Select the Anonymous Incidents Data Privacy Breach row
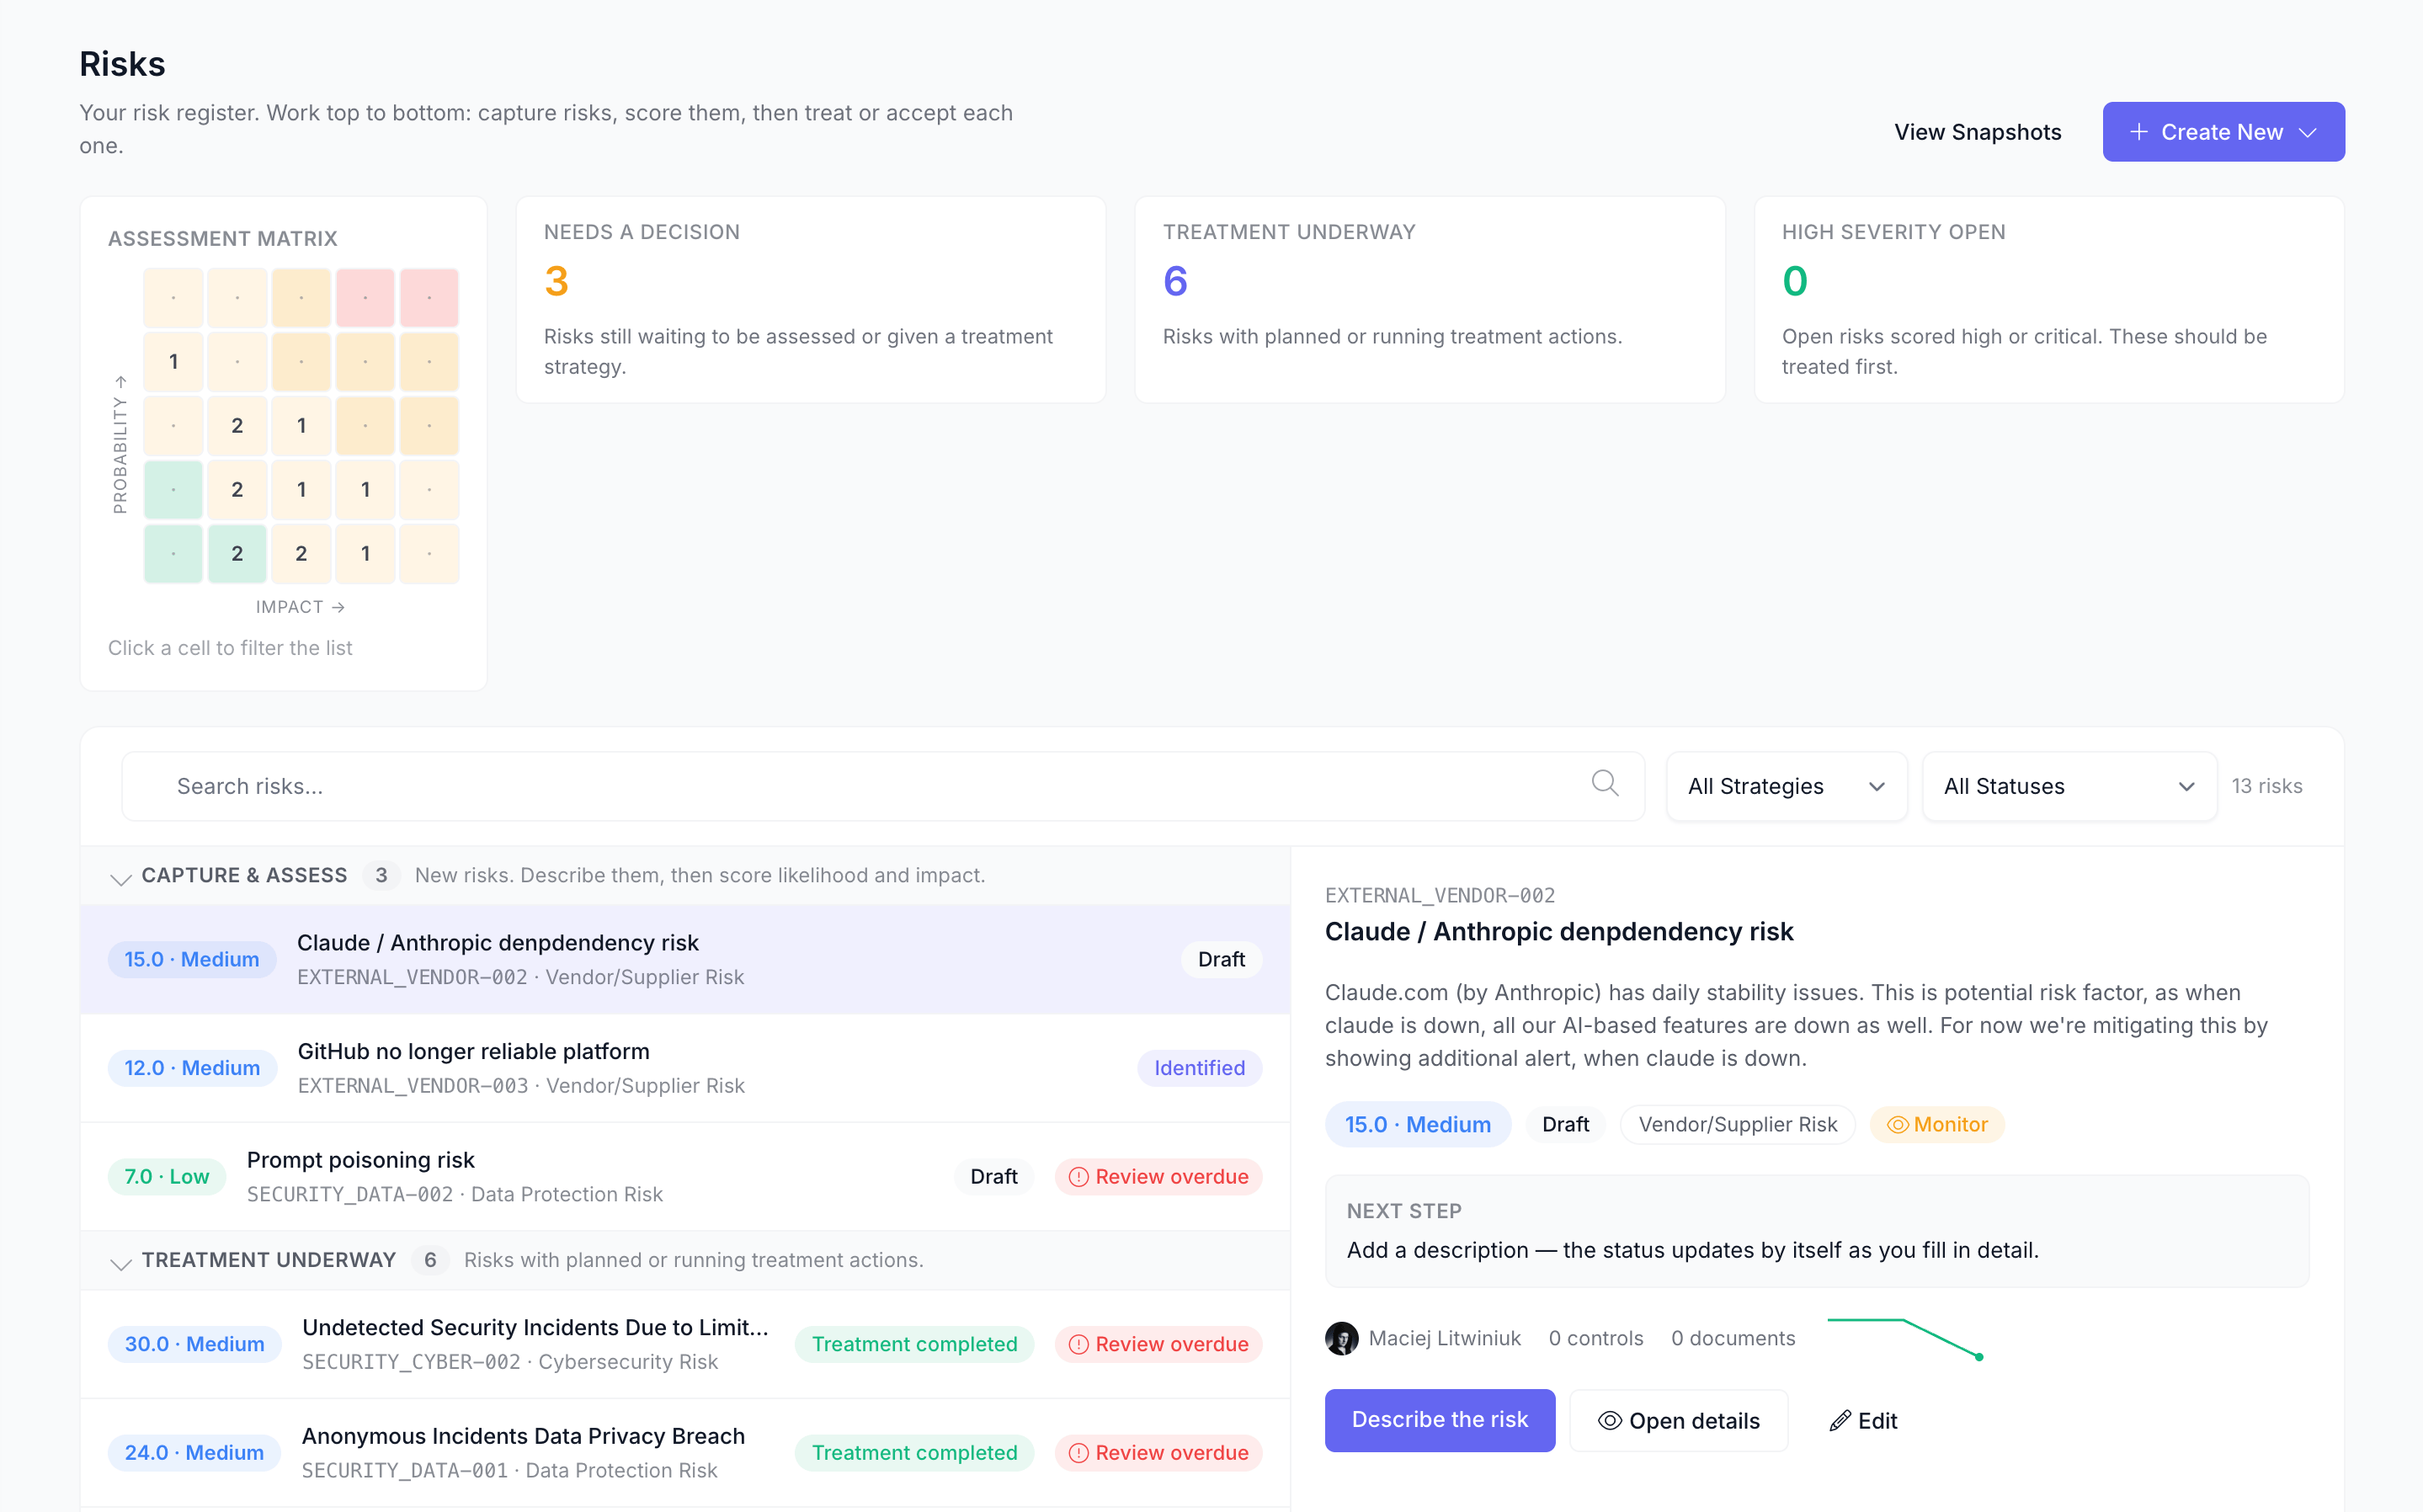 tap(685, 1452)
